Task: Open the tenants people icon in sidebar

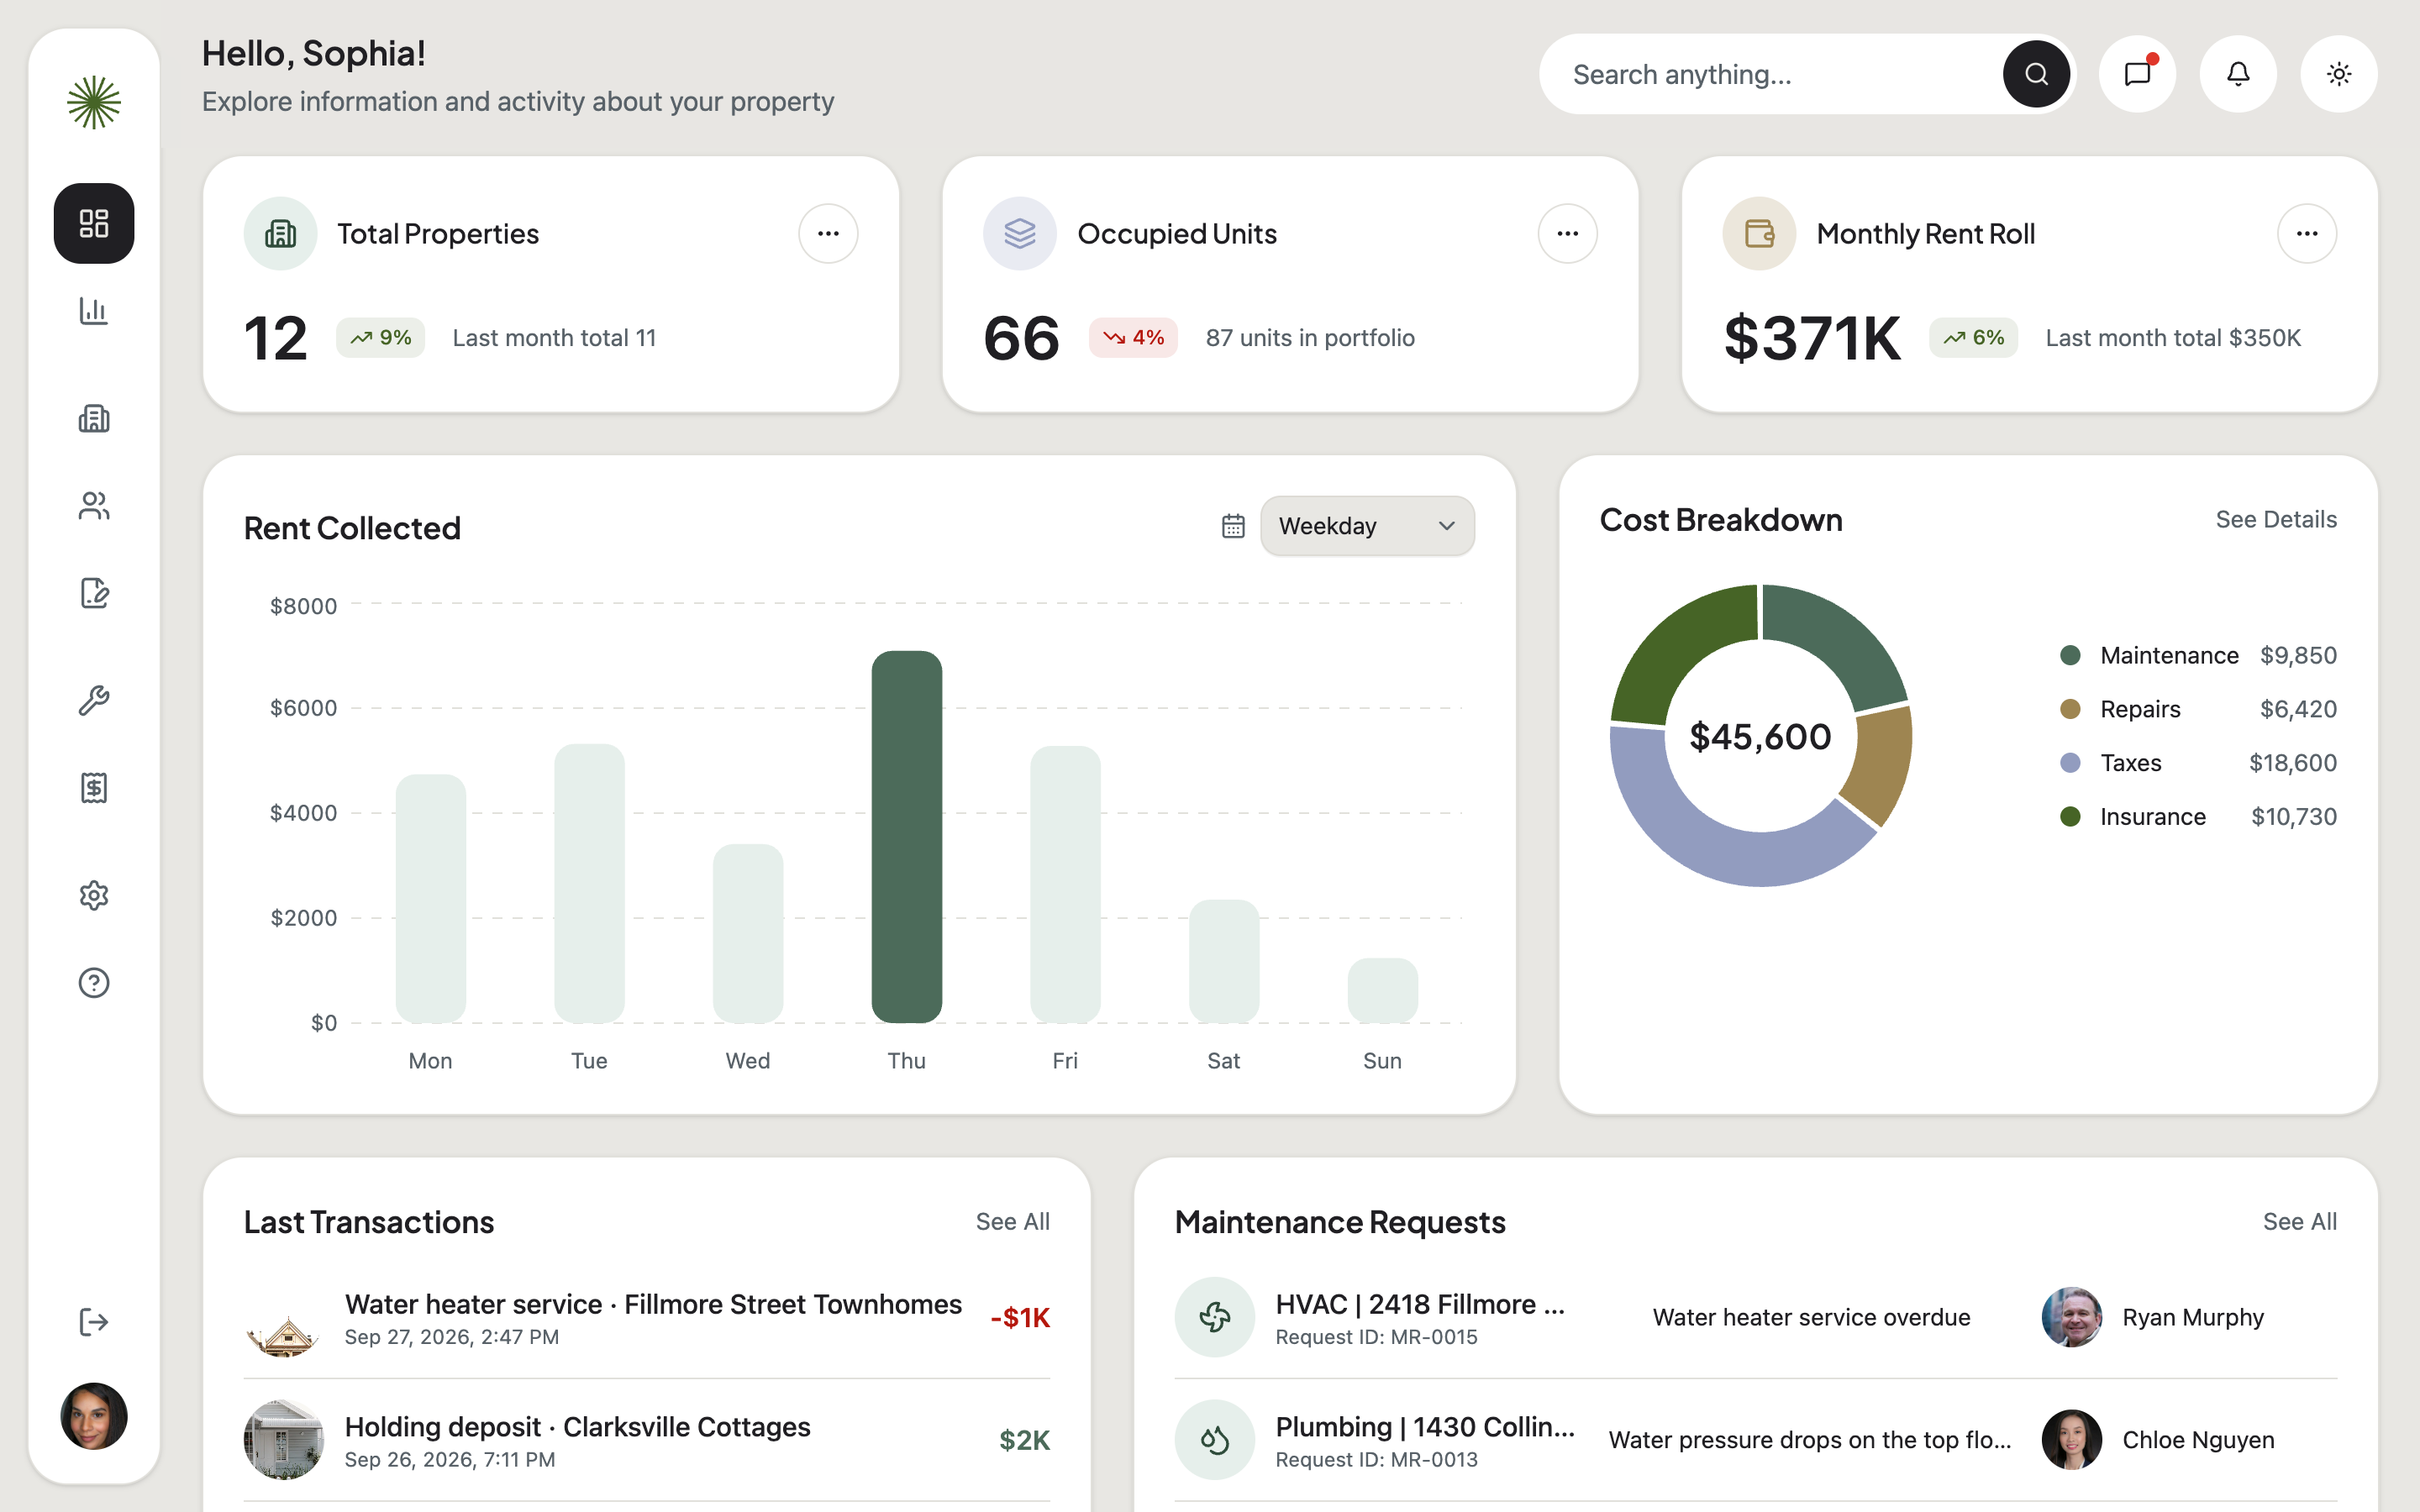Action: pyautogui.click(x=94, y=506)
